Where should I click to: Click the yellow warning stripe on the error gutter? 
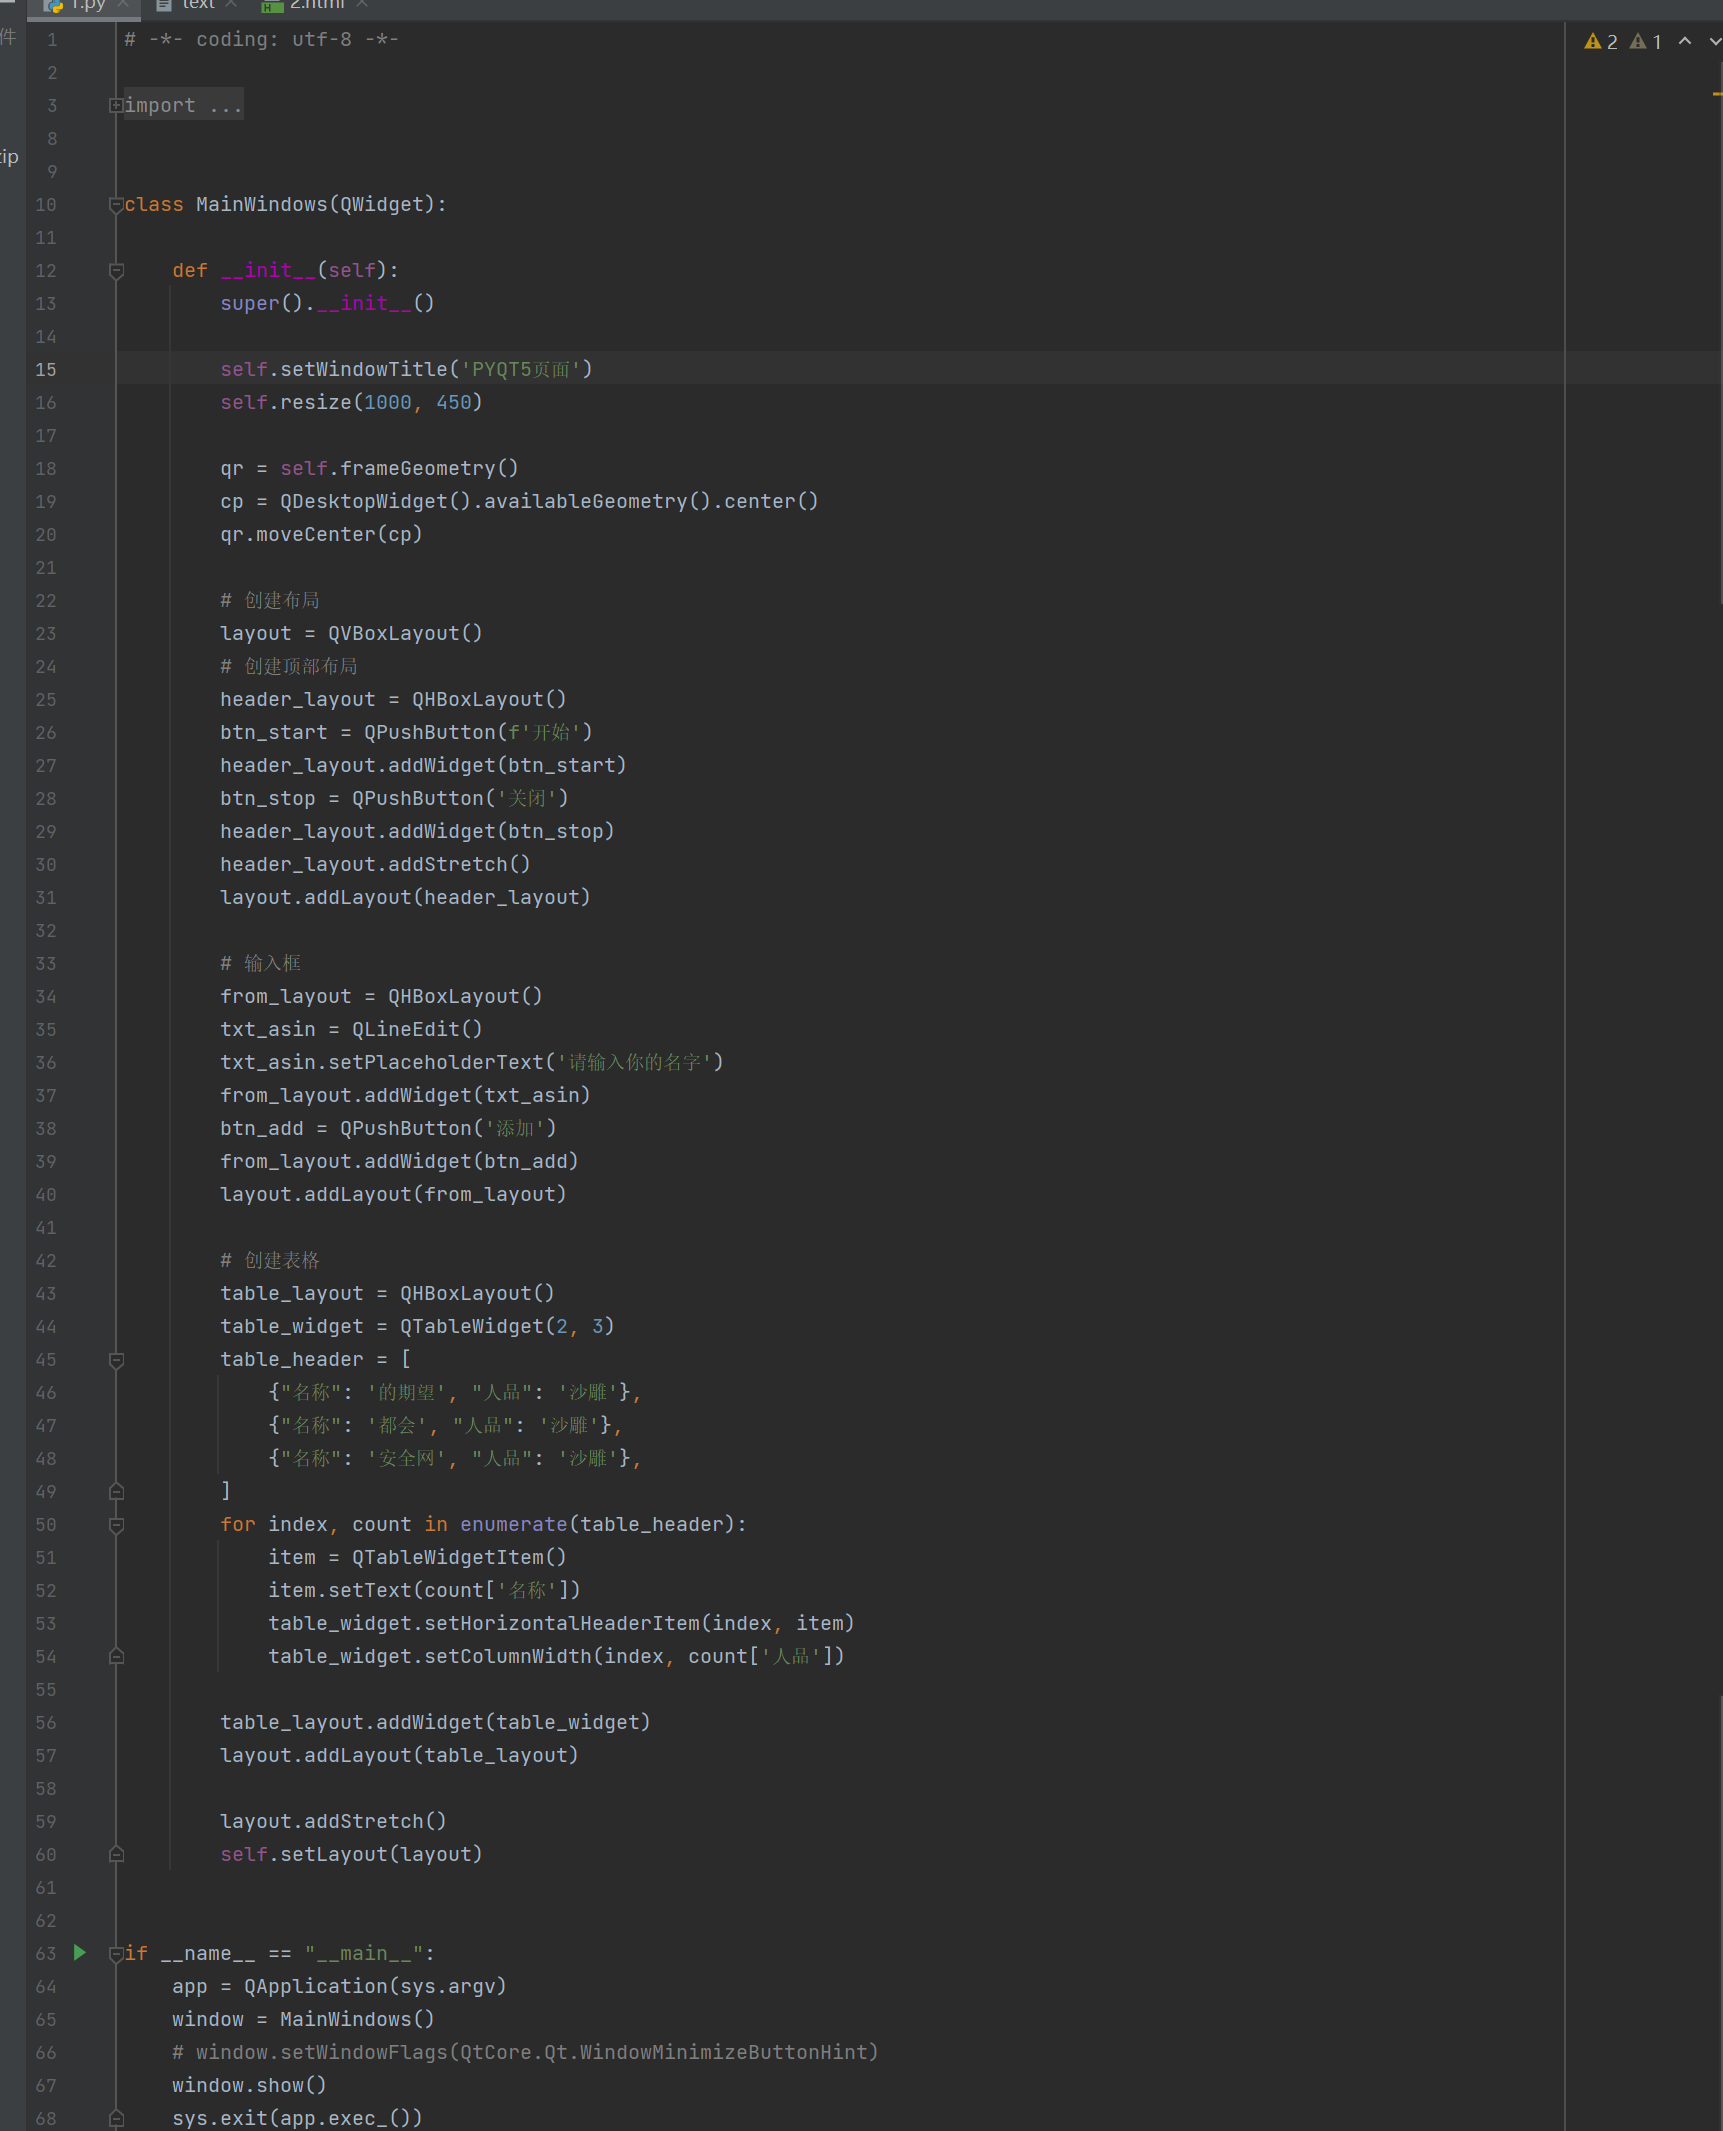(x=1717, y=94)
